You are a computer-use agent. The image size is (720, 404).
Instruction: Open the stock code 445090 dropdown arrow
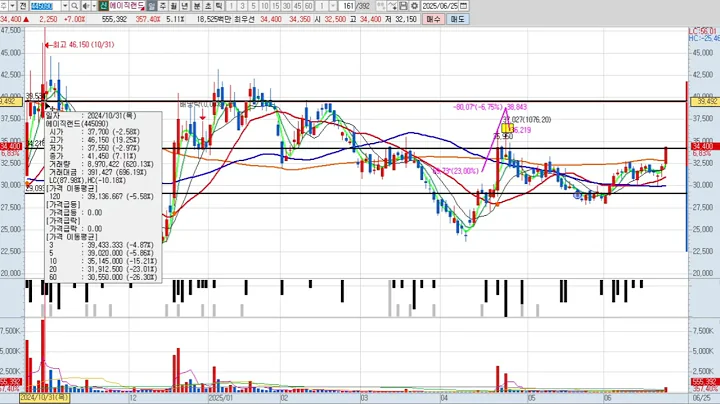click(x=65, y=6)
